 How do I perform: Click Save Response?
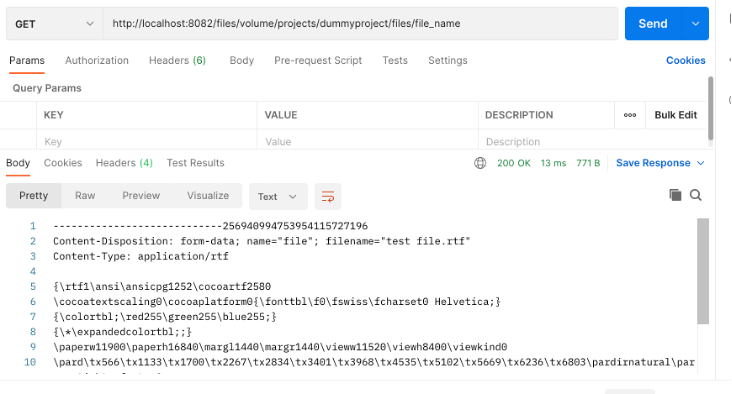point(653,163)
